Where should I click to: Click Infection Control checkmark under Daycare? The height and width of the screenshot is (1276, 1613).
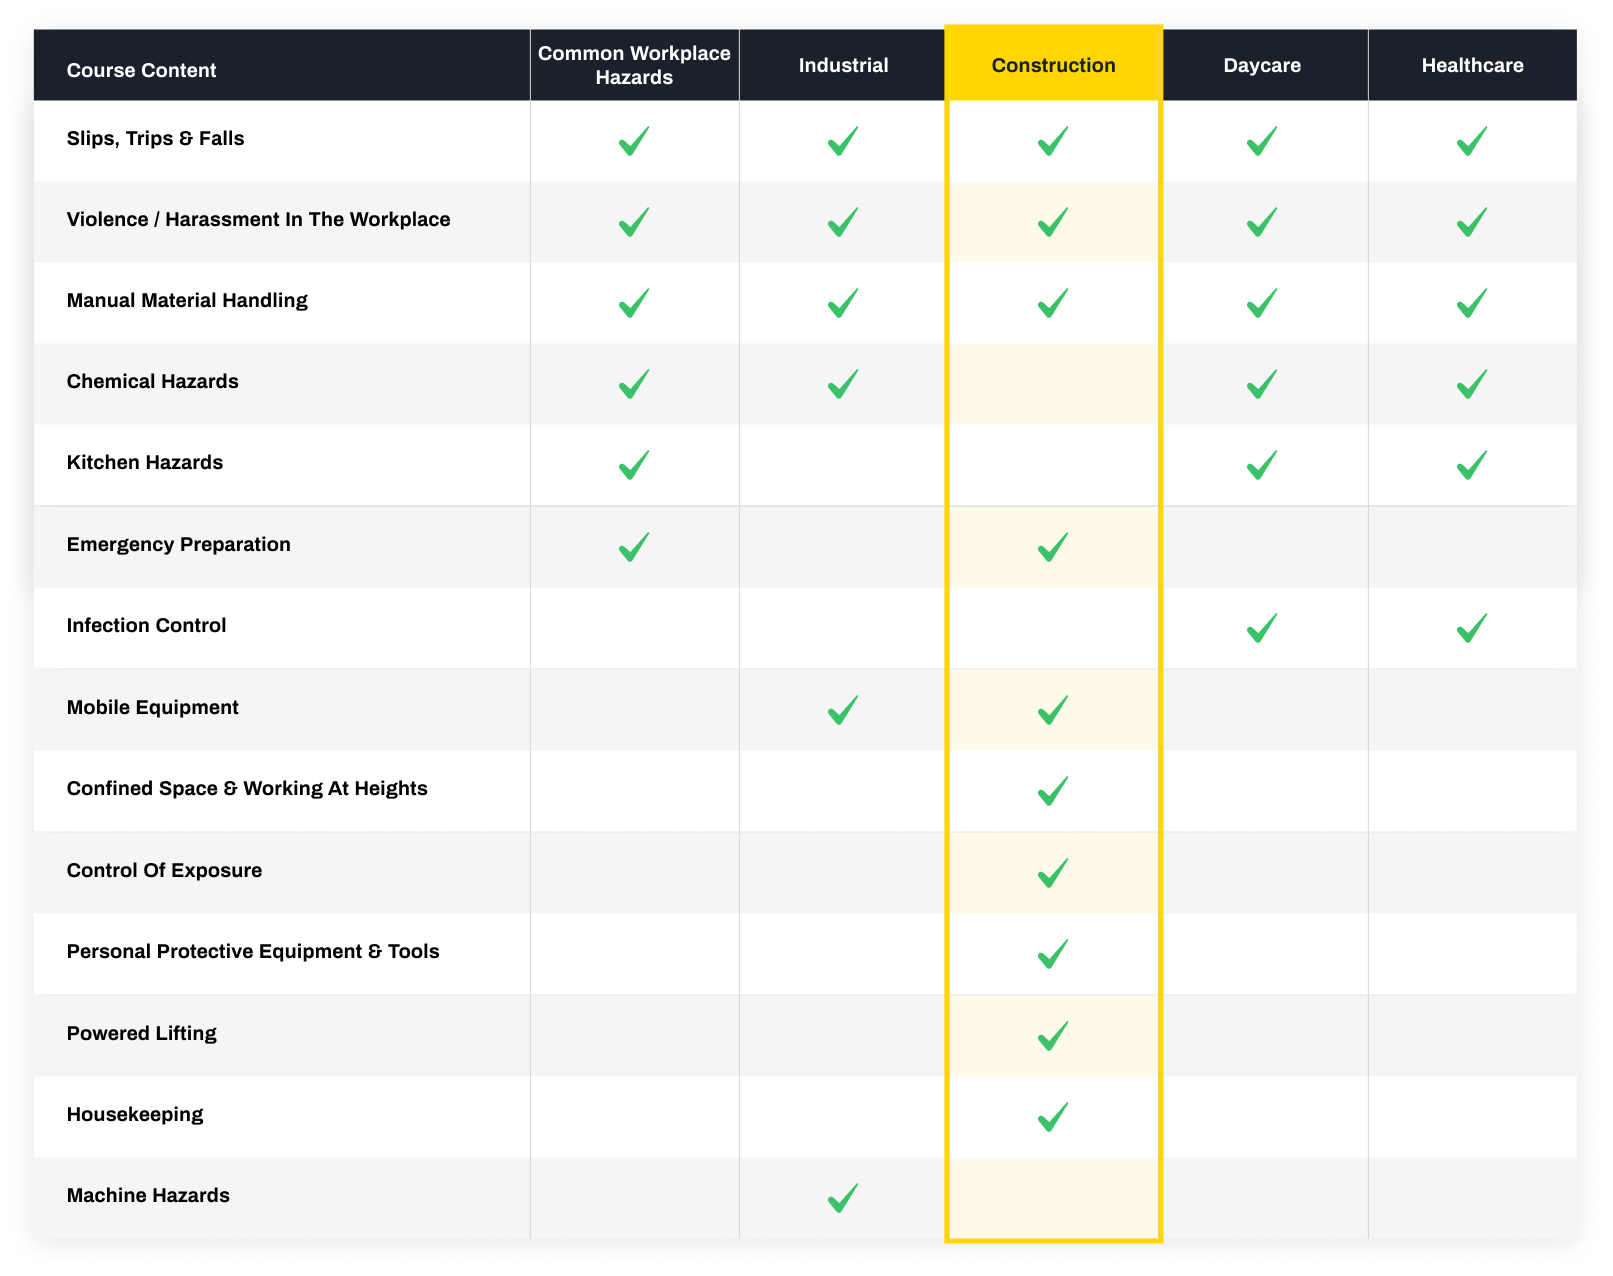1262,628
